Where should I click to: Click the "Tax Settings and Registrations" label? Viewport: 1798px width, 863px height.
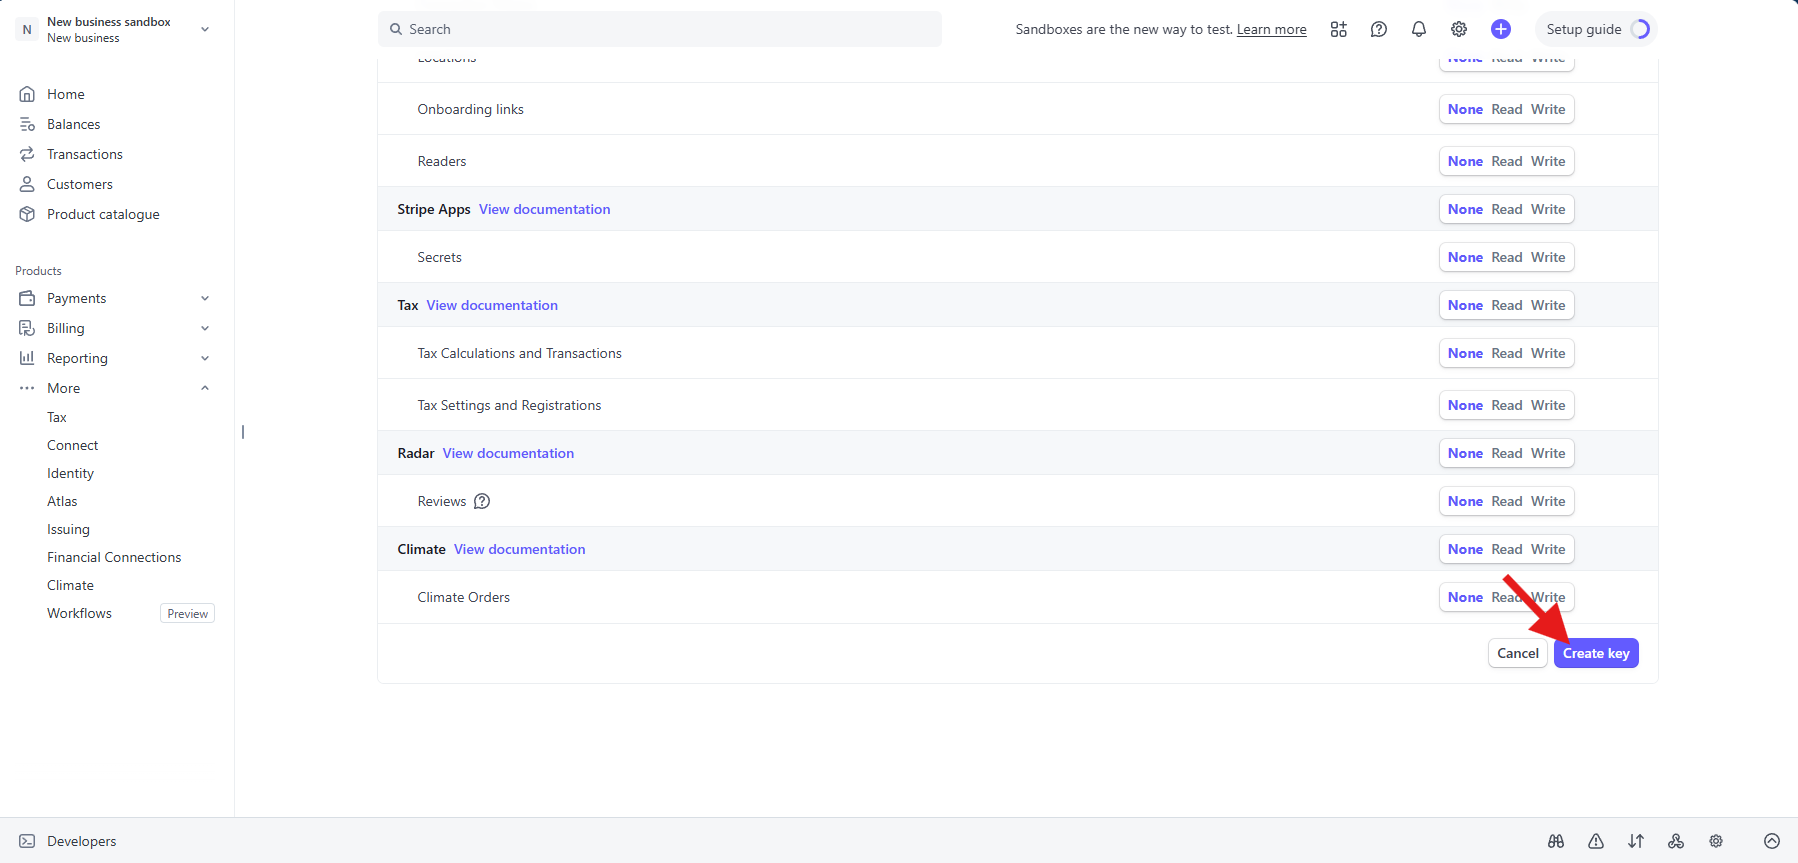tap(509, 405)
